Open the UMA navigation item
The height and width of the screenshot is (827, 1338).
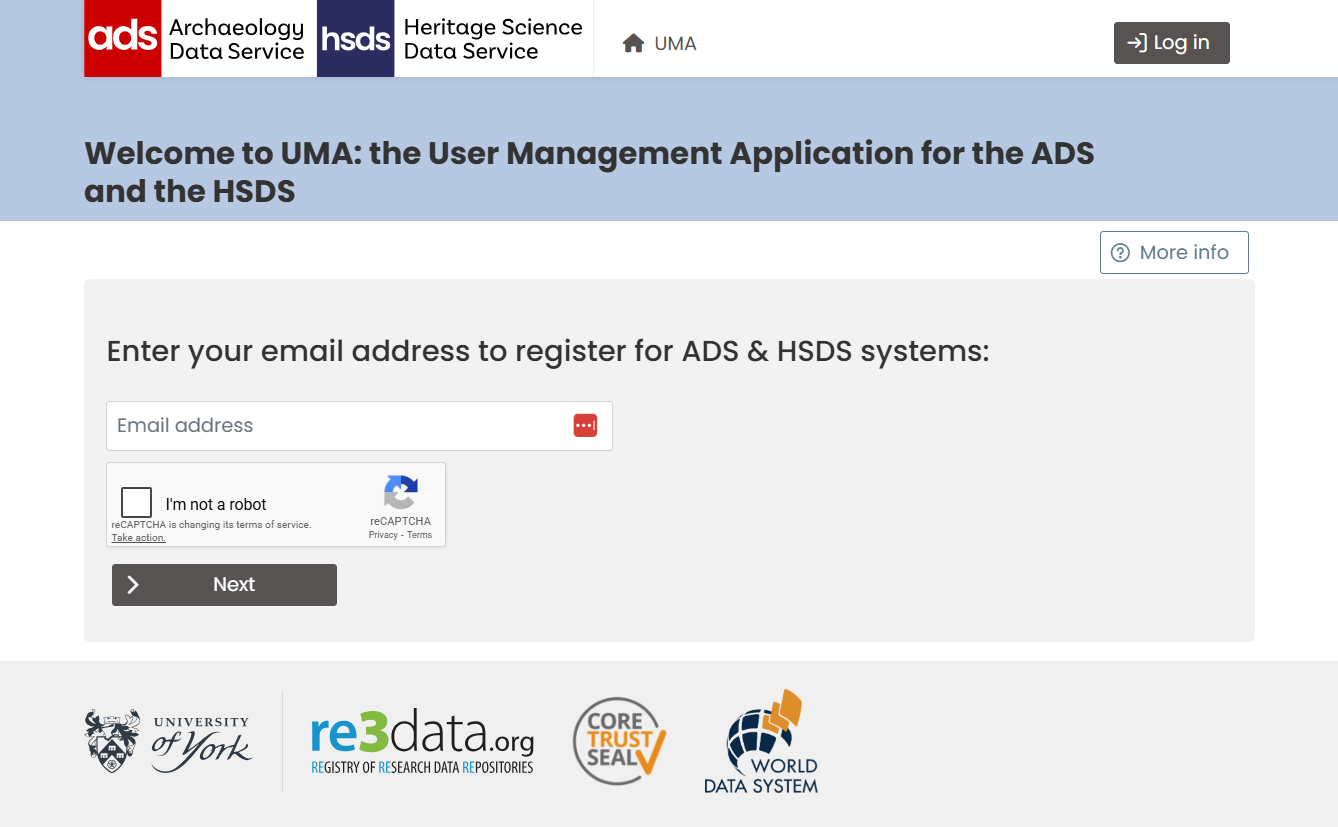tap(674, 43)
